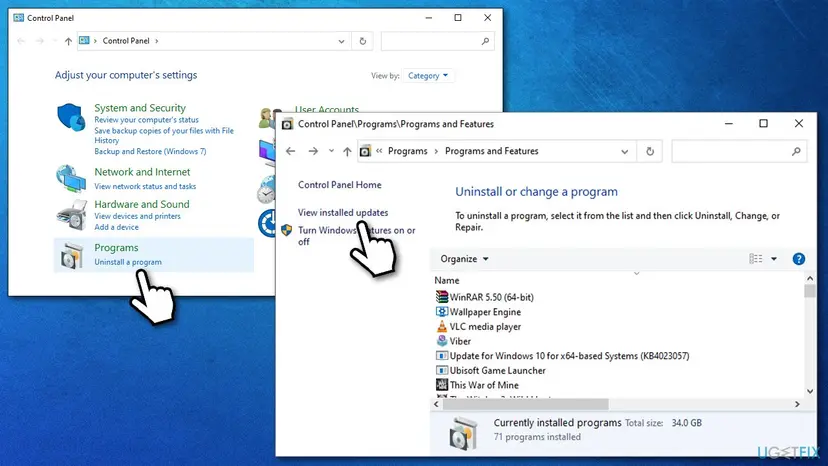Click Programs and Features breadcrumb
828x466 pixels.
coord(492,151)
